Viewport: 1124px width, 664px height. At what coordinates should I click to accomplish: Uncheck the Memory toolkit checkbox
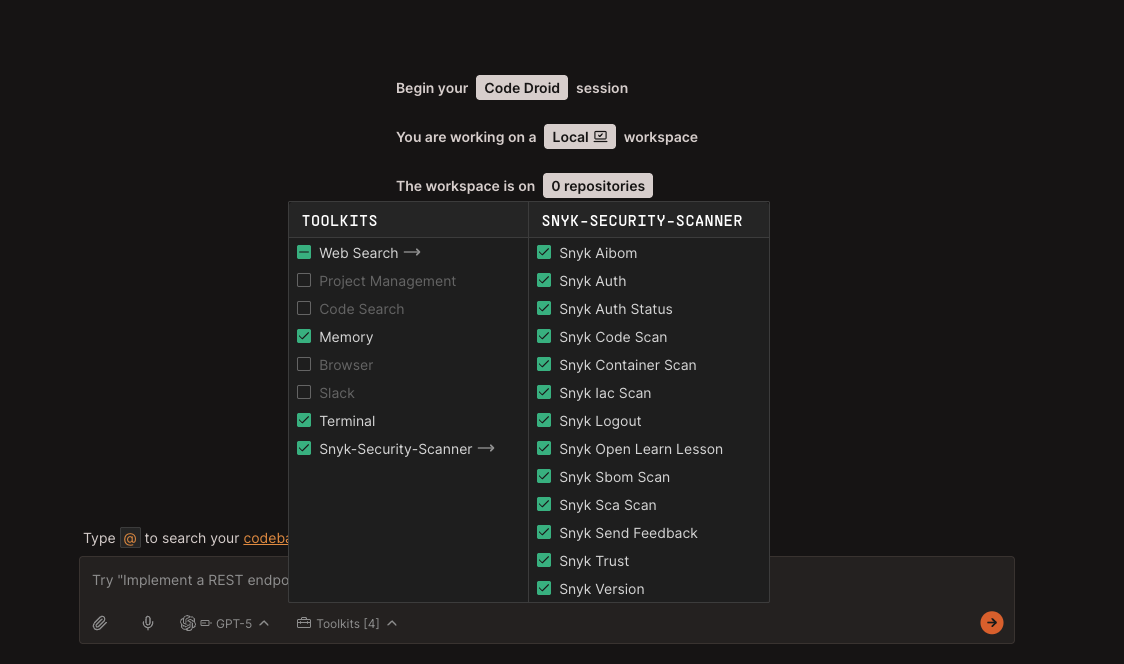(304, 337)
